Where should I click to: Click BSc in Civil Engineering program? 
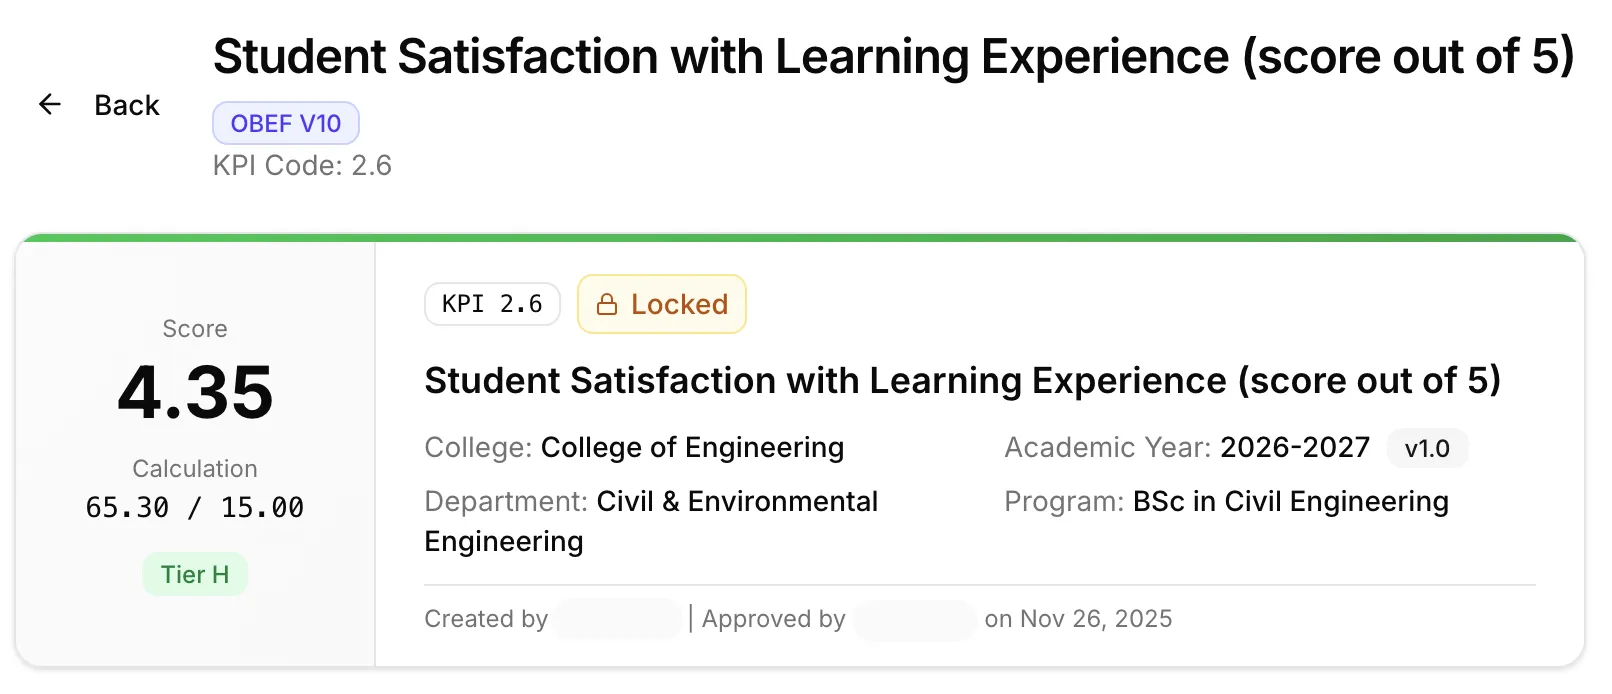pos(1290,501)
